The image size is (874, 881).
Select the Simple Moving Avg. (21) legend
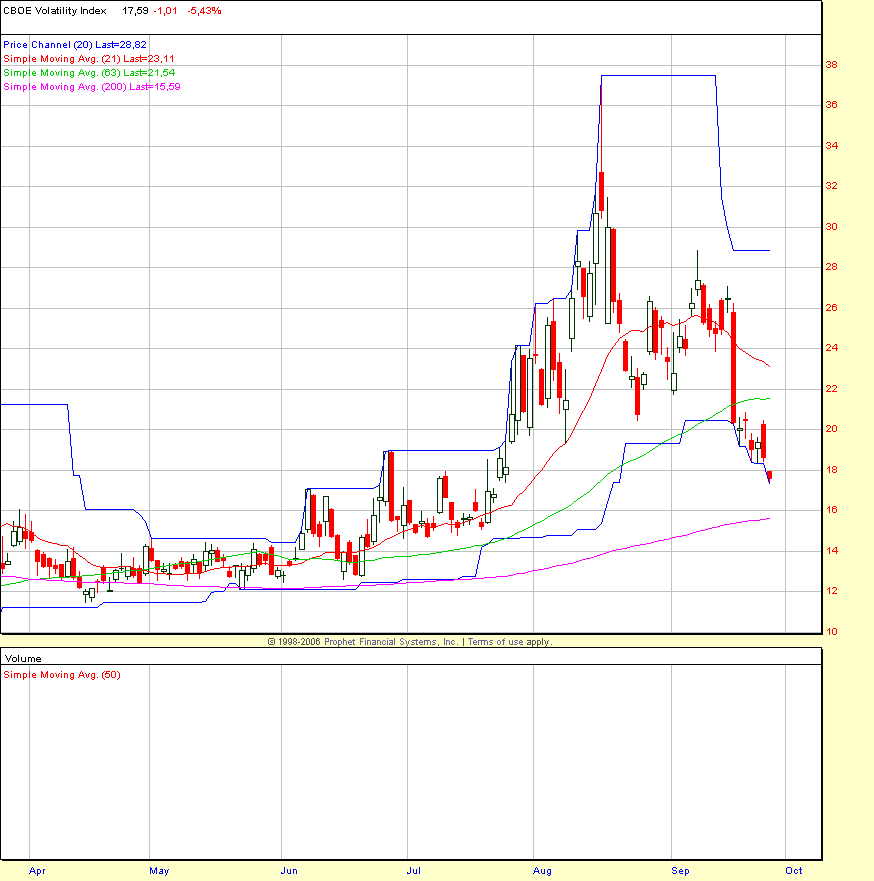click(x=89, y=59)
